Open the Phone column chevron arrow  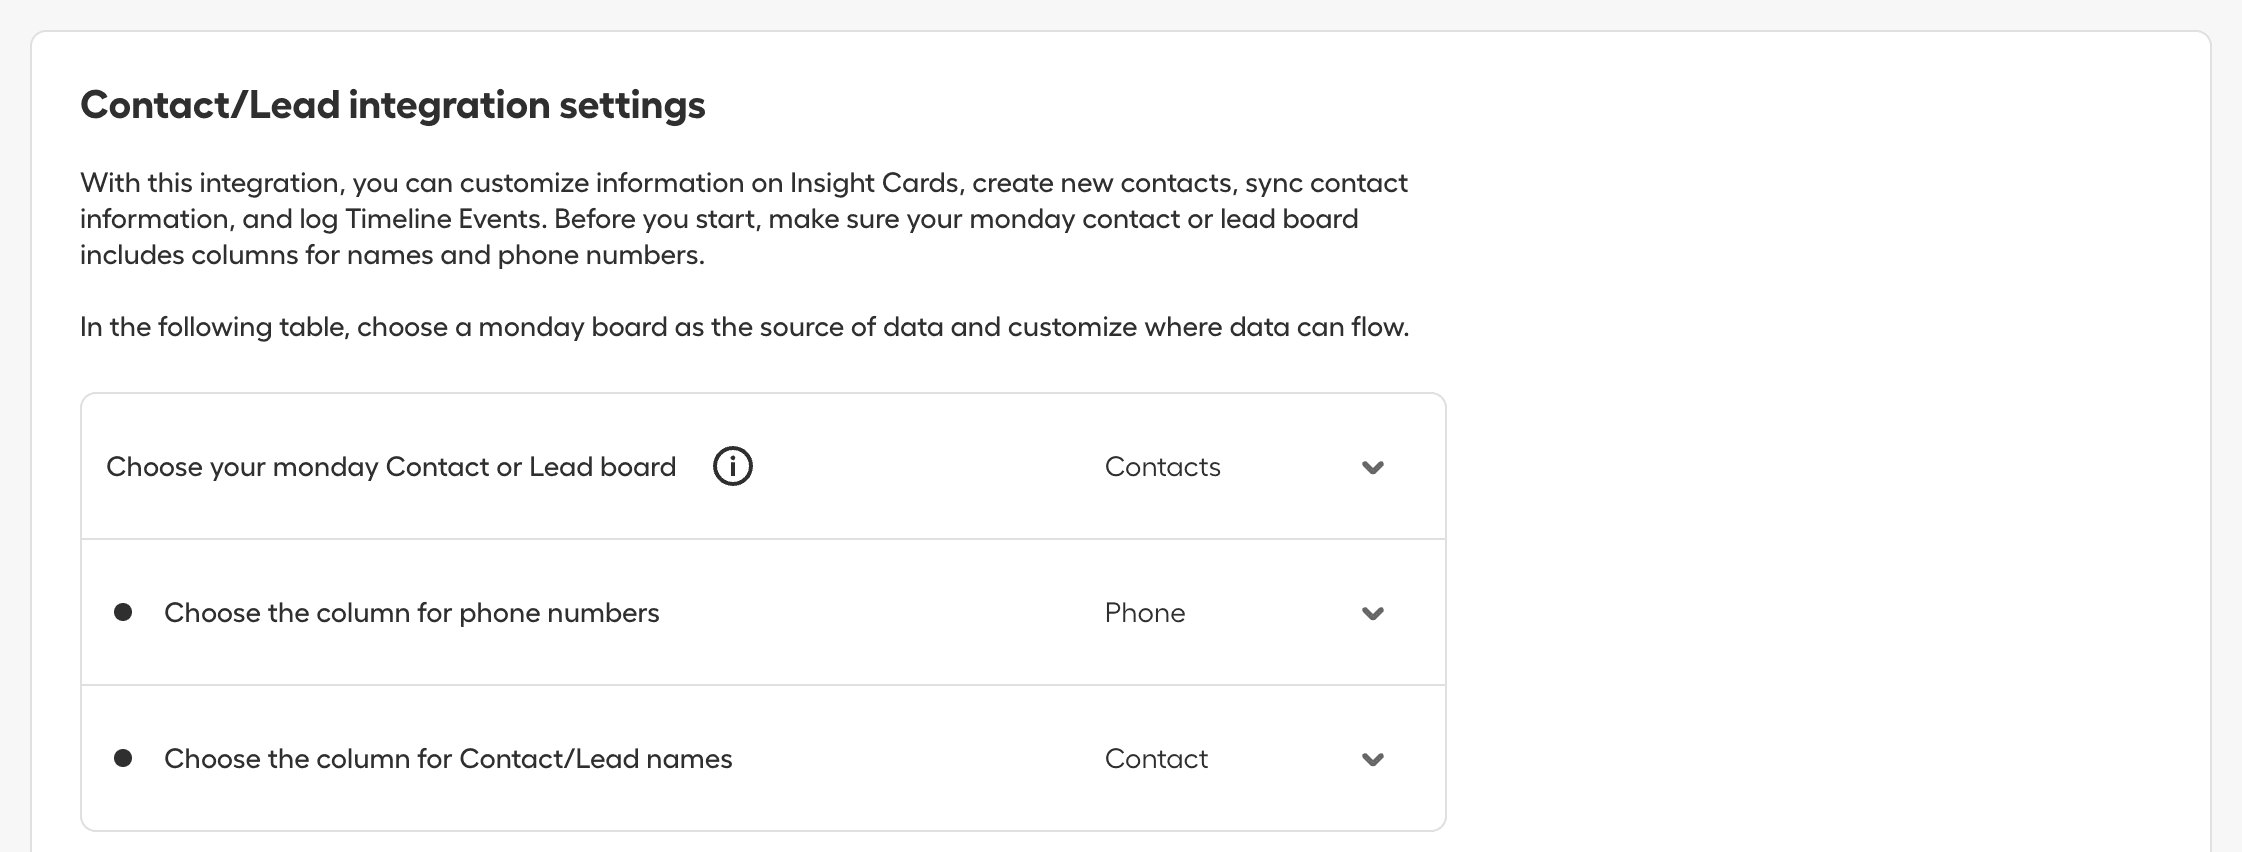pos(1373,613)
